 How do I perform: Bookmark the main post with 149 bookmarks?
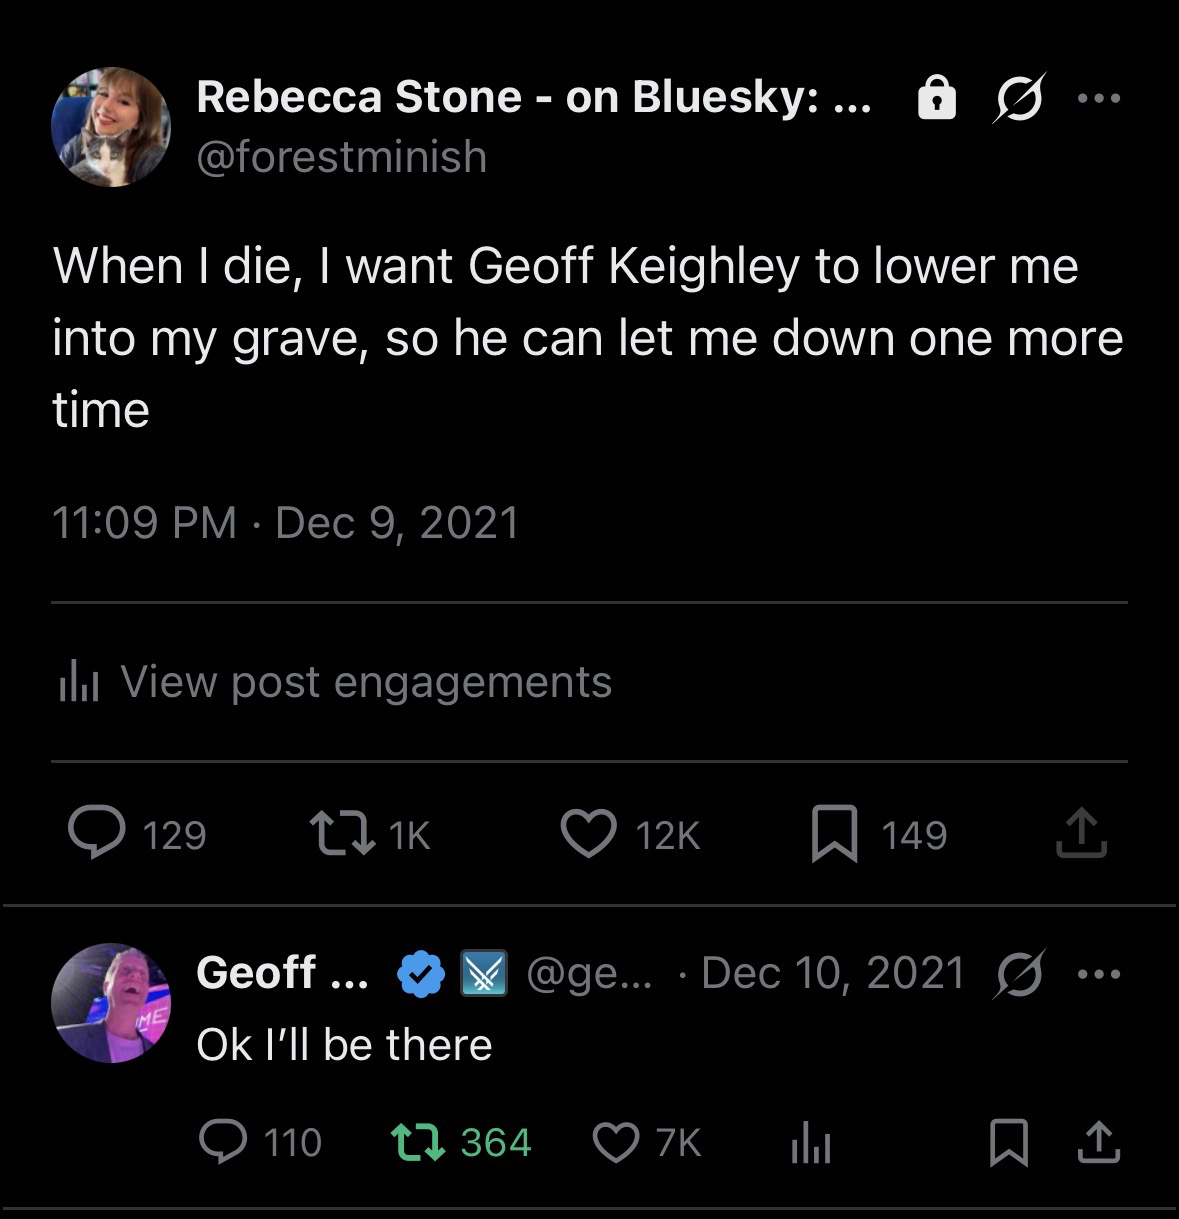(834, 834)
